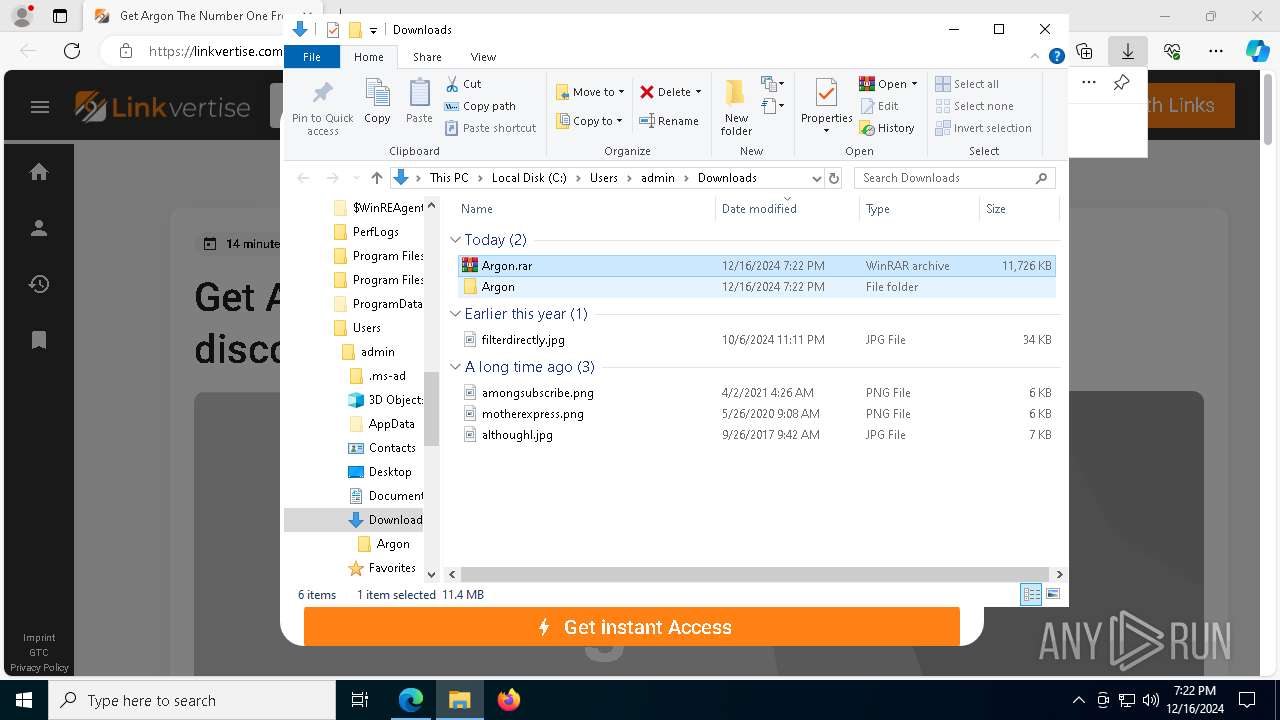
Task: Open the Linkvertise hamburger menu
Action: [40, 107]
